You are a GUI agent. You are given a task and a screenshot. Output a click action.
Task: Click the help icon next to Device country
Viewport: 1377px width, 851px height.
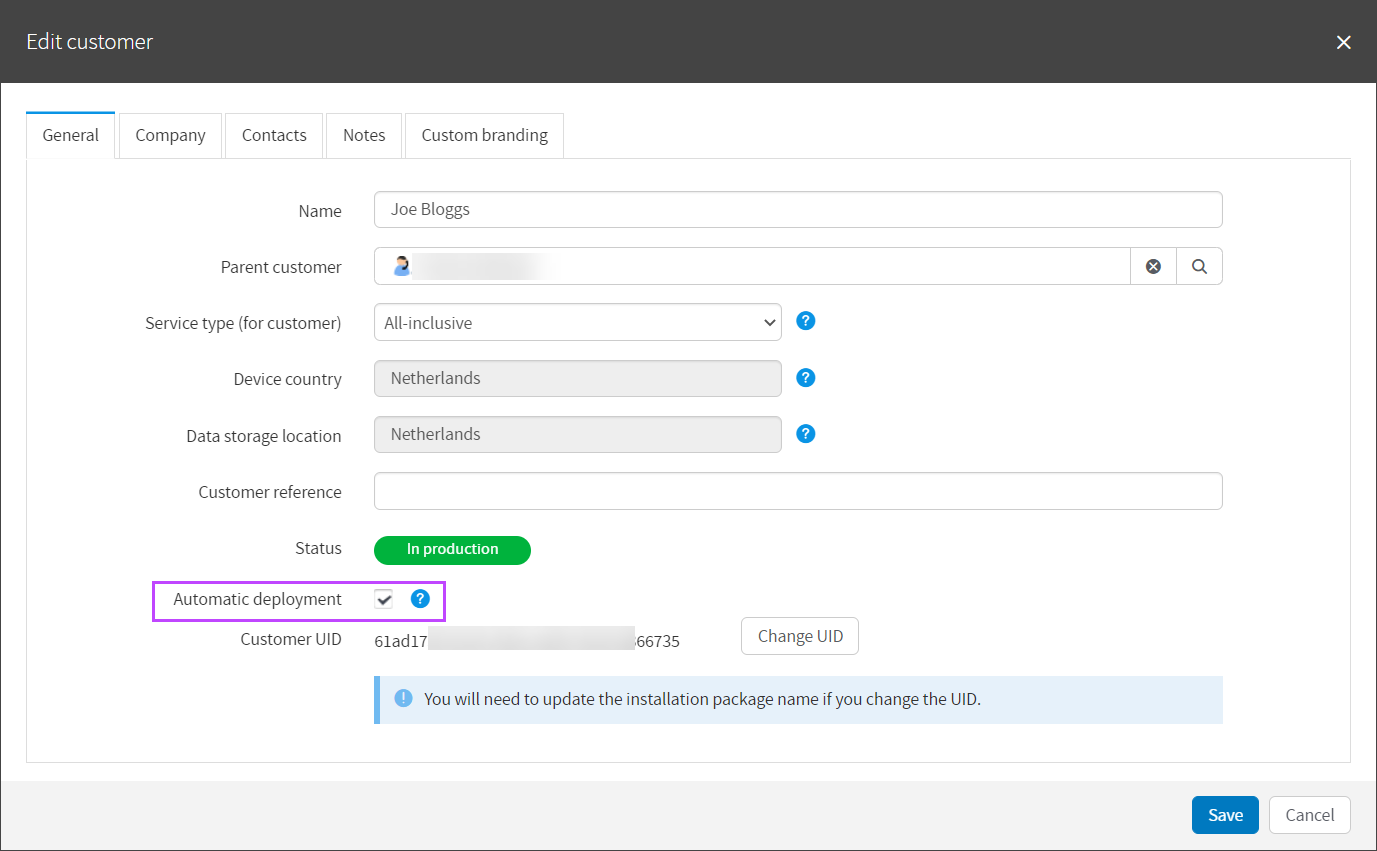pyautogui.click(x=806, y=378)
